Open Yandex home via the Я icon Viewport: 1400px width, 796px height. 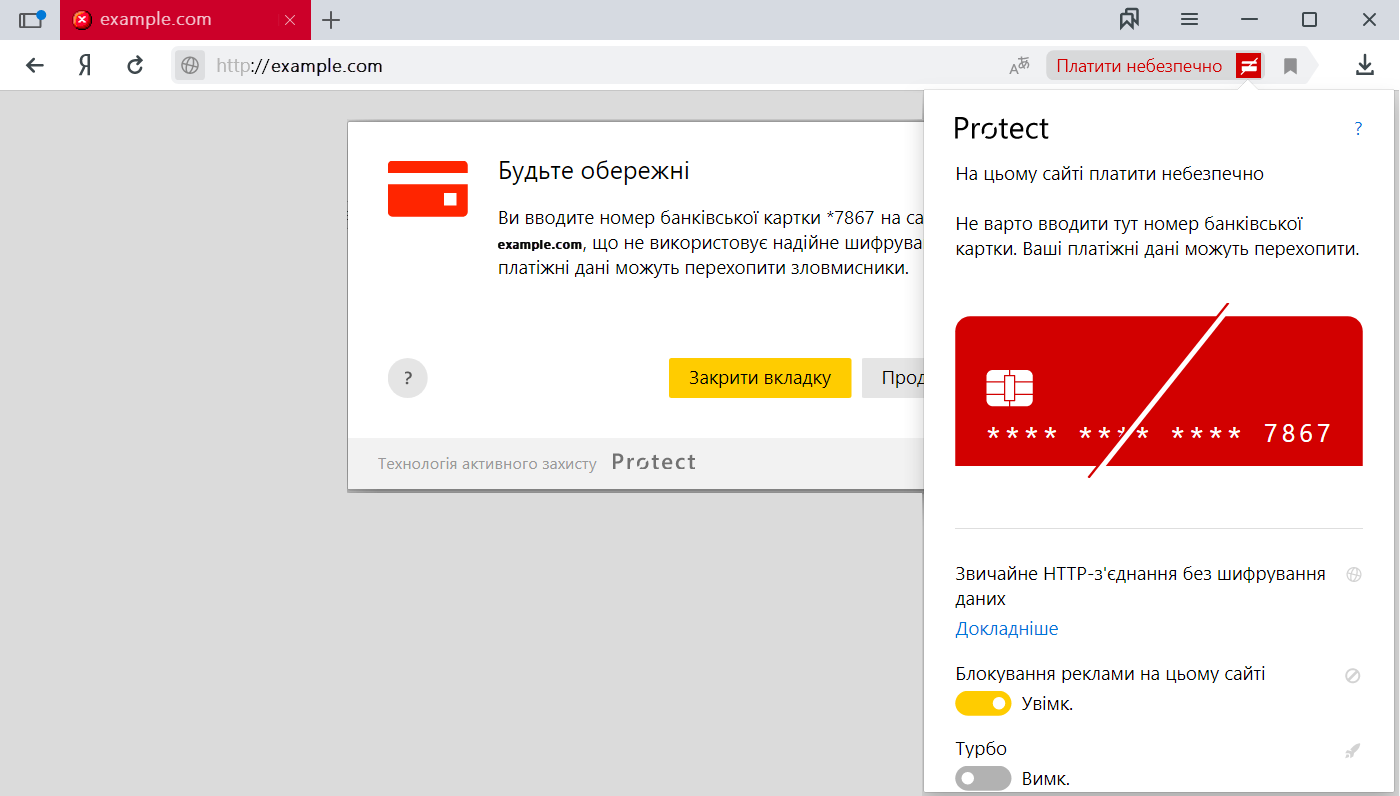tap(85, 66)
